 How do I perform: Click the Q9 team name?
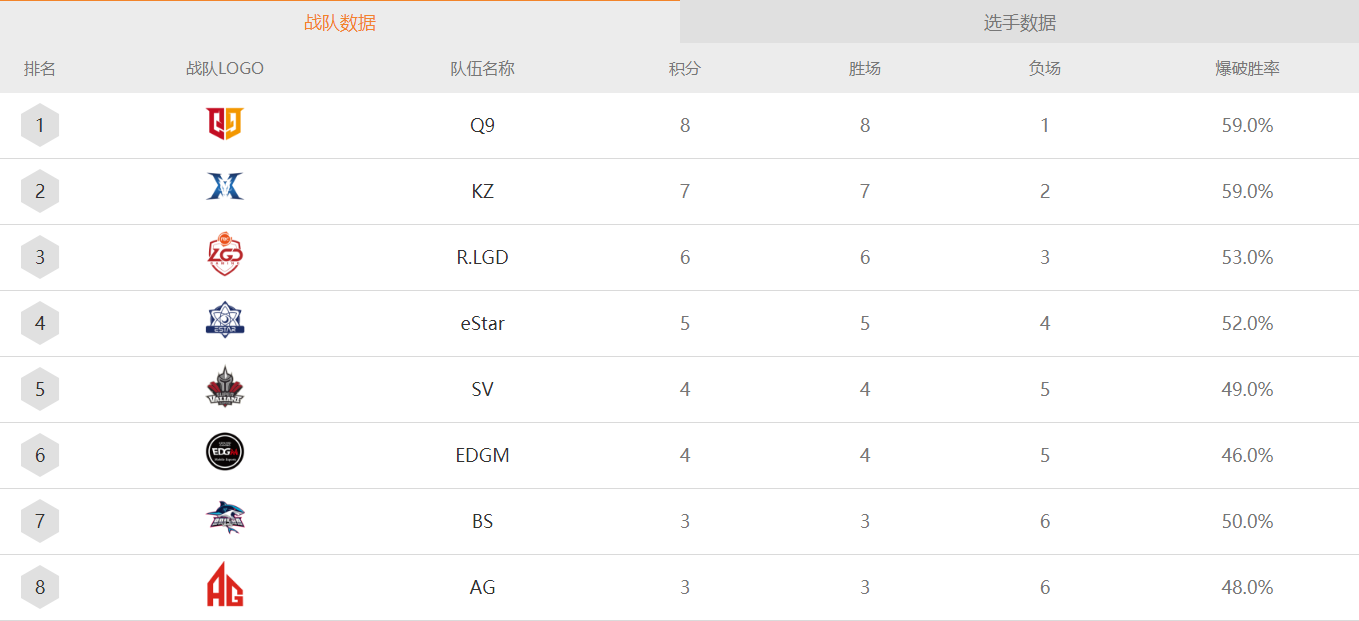tap(482, 126)
